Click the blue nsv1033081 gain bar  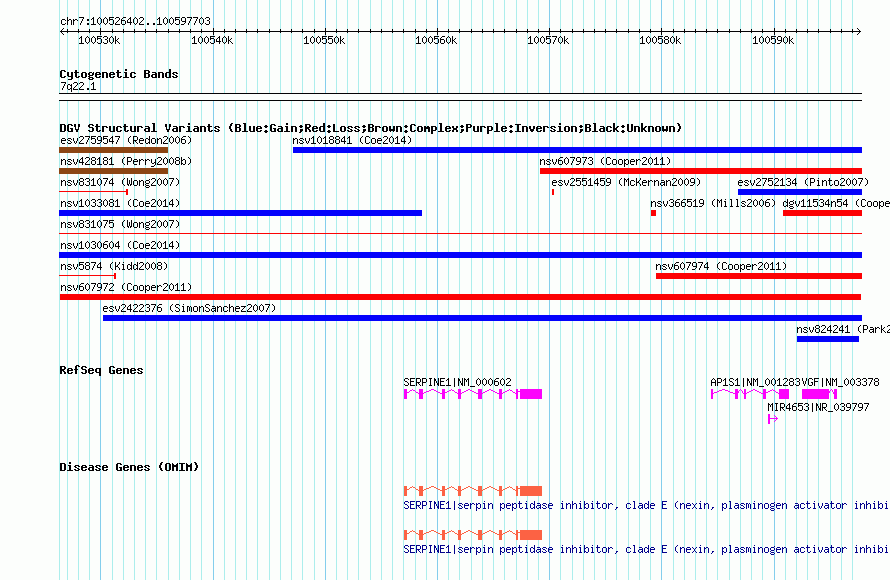tap(241, 213)
